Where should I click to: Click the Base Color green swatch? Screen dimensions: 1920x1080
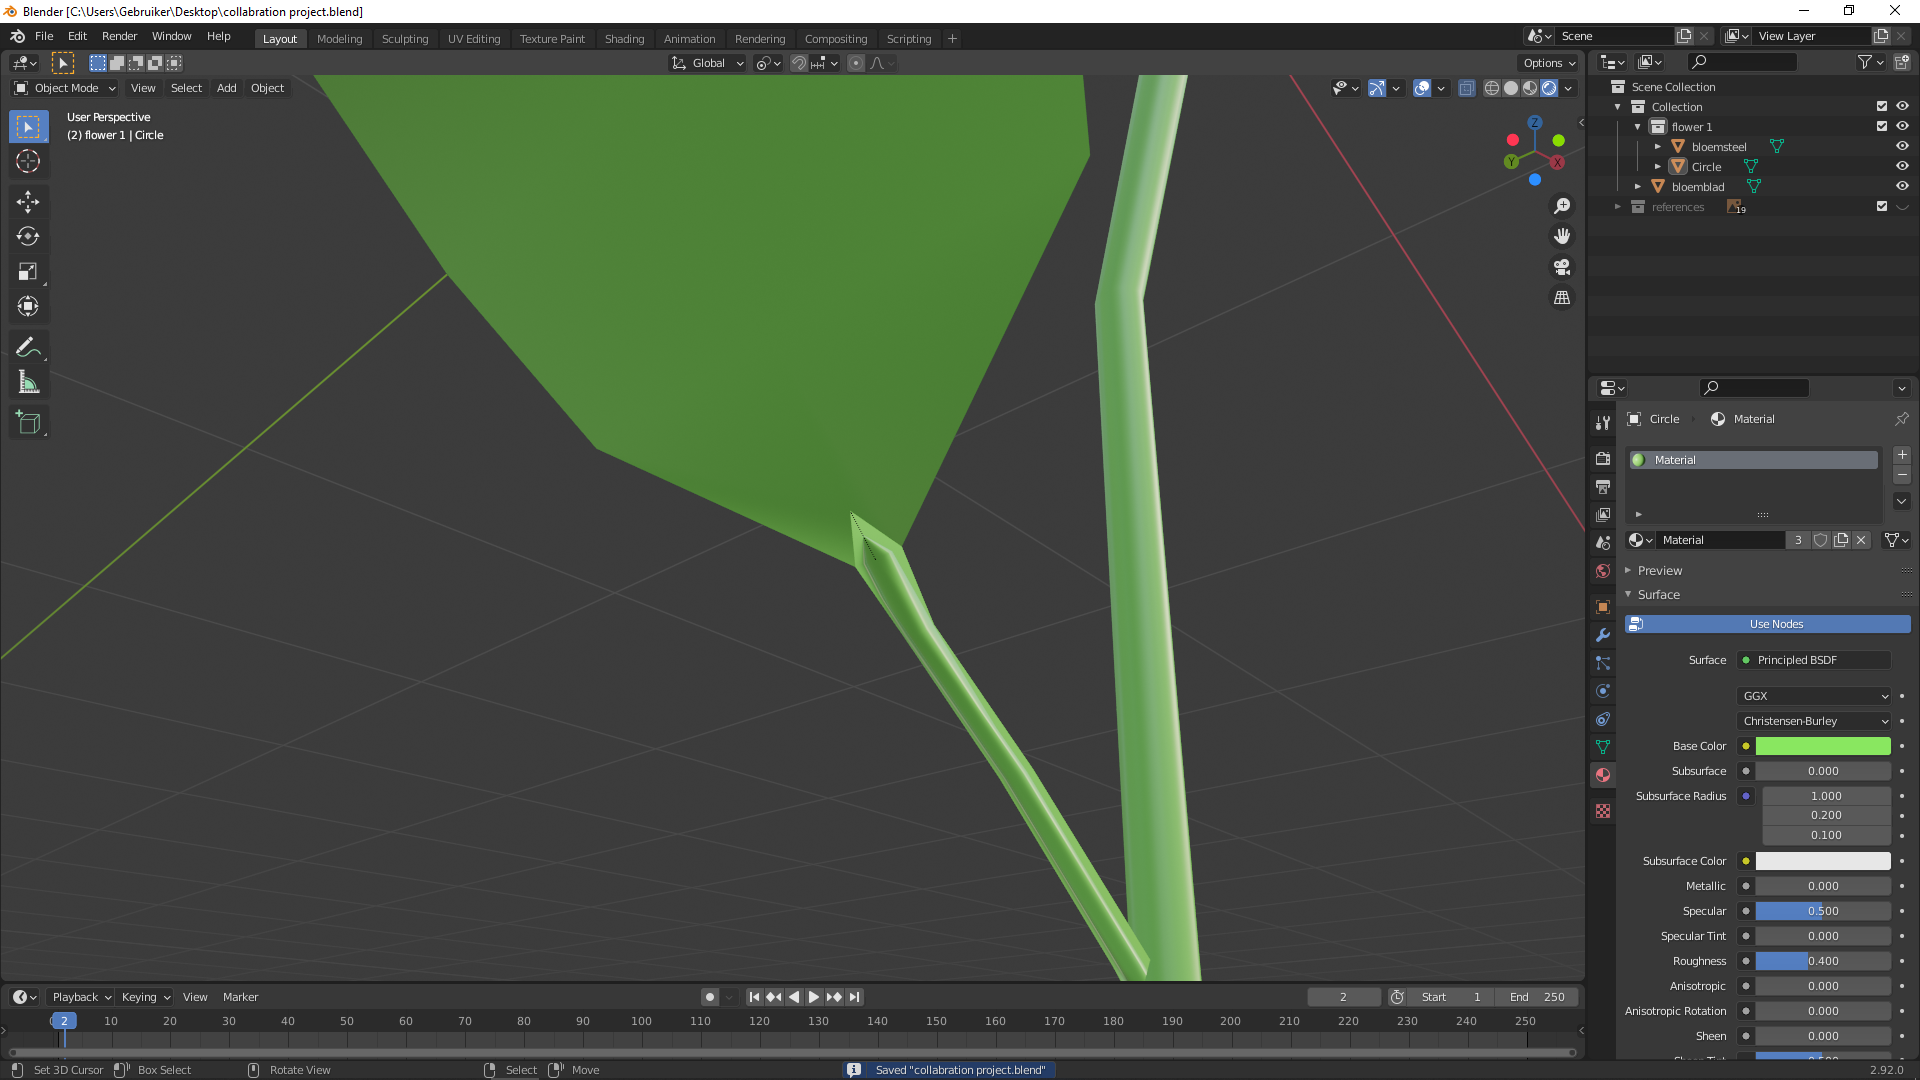point(1822,746)
